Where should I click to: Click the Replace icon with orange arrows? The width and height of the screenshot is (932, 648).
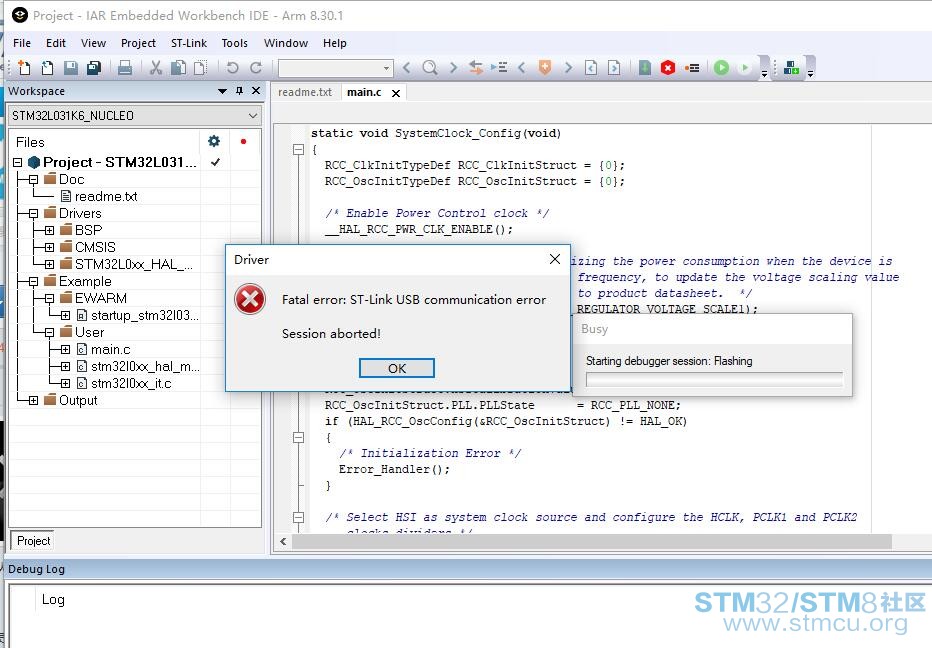pyautogui.click(x=476, y=68)
